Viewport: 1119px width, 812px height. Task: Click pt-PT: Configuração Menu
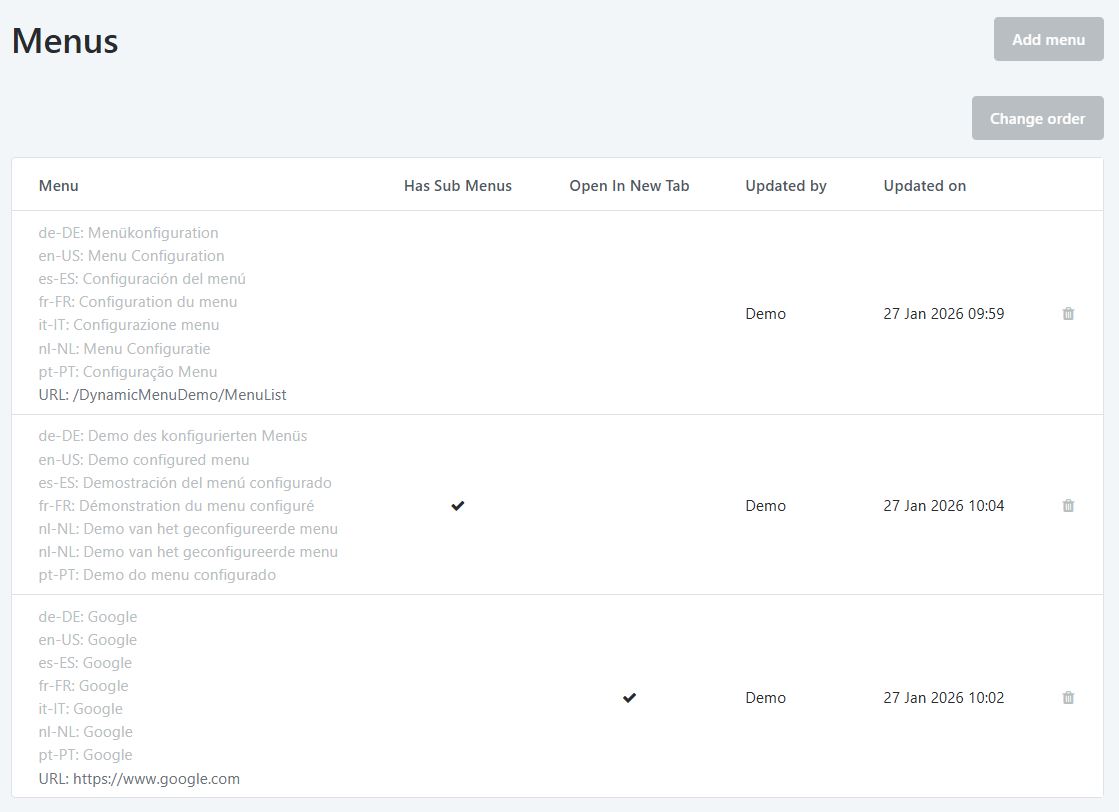click(128, 371)
